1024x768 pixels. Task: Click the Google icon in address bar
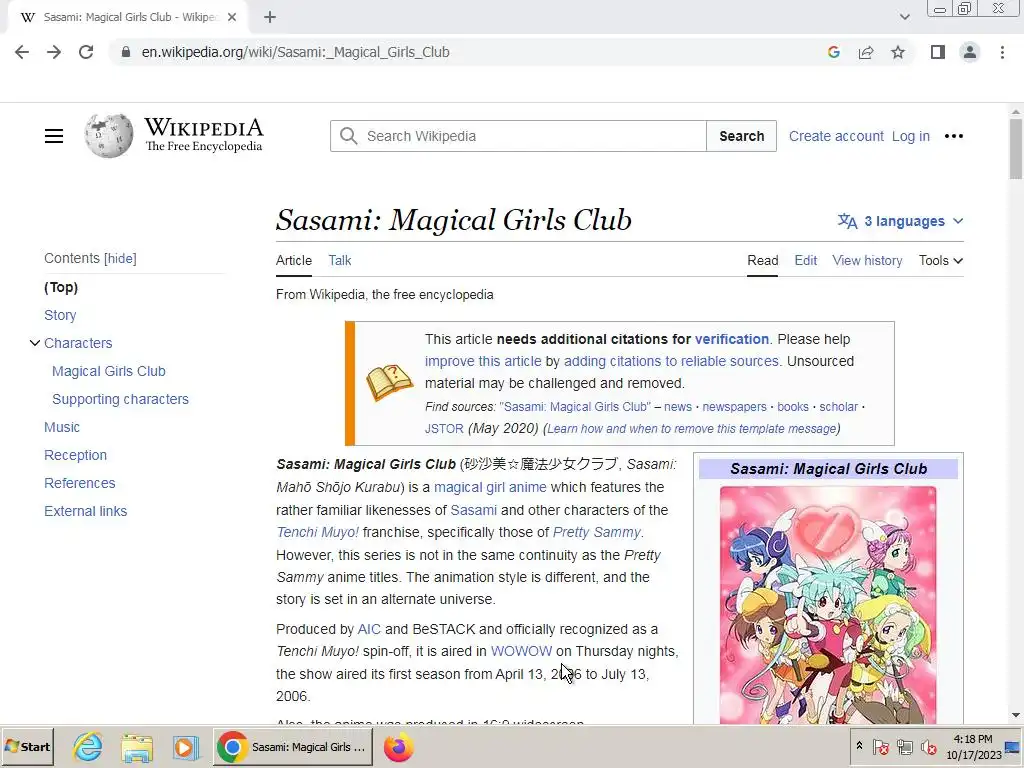coord(833,52)
